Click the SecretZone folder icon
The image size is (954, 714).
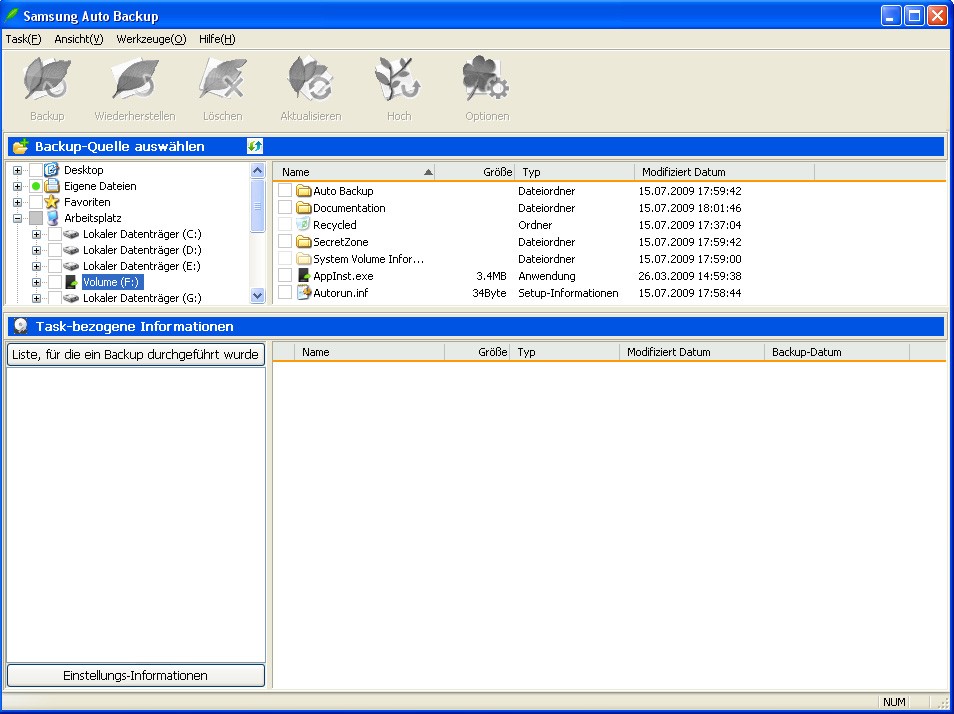tap(304, 242)
